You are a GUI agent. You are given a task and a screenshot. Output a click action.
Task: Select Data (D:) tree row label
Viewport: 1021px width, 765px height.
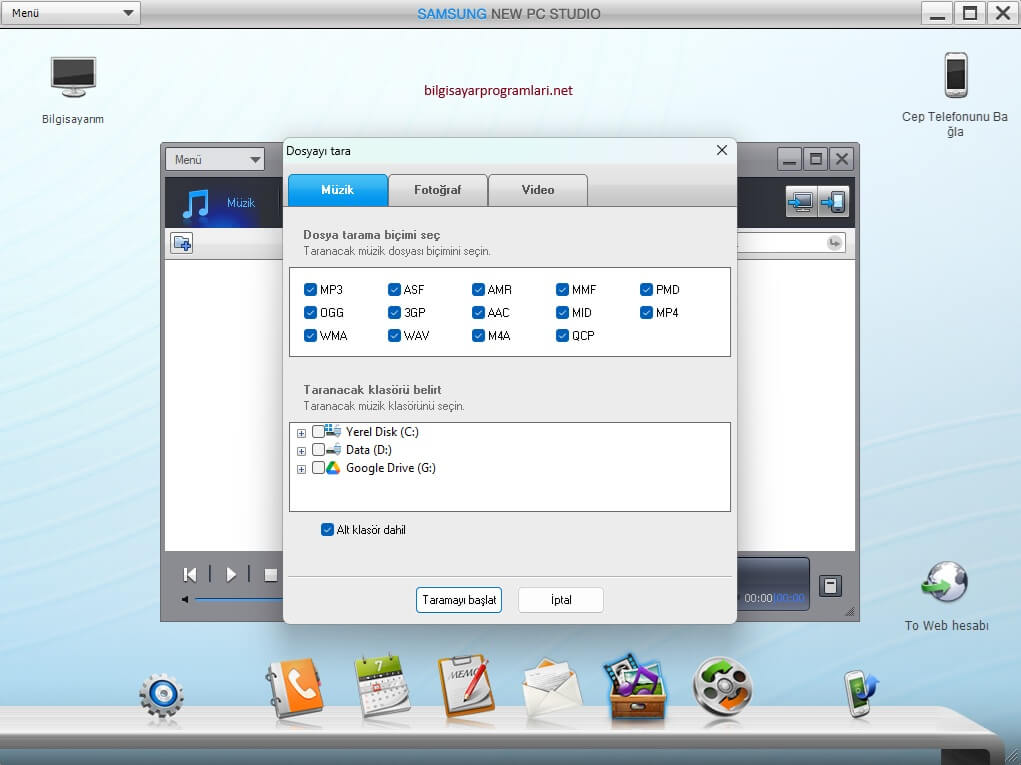coord(369,450)
